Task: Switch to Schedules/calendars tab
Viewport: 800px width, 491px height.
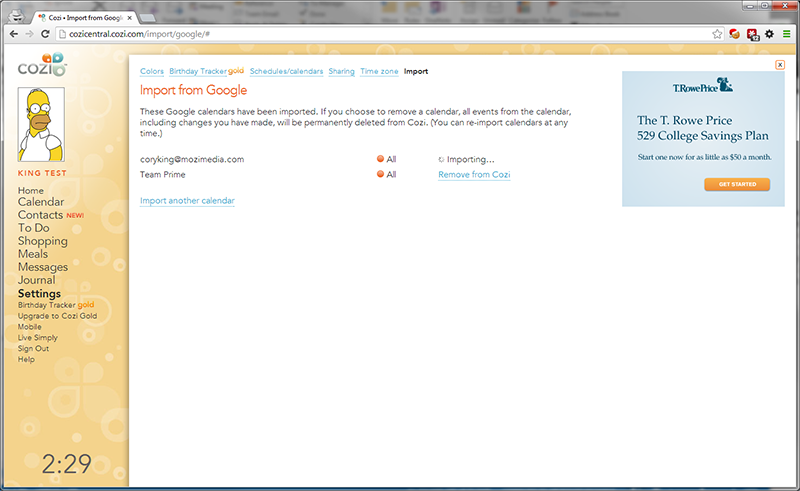Action: click(286, 72)
